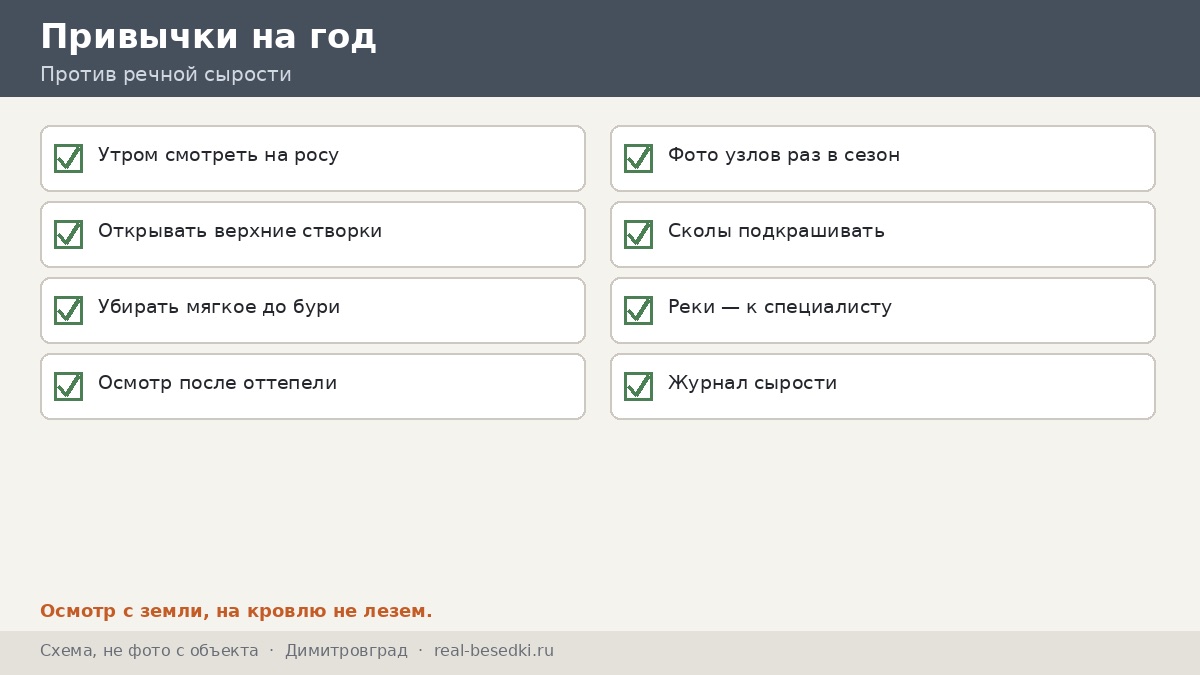Click the heading «Привычки на год»

coord(208,37)
